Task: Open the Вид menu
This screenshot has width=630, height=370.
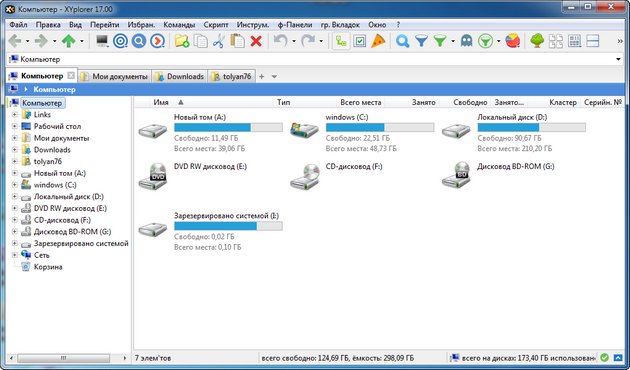Action: 76,25
